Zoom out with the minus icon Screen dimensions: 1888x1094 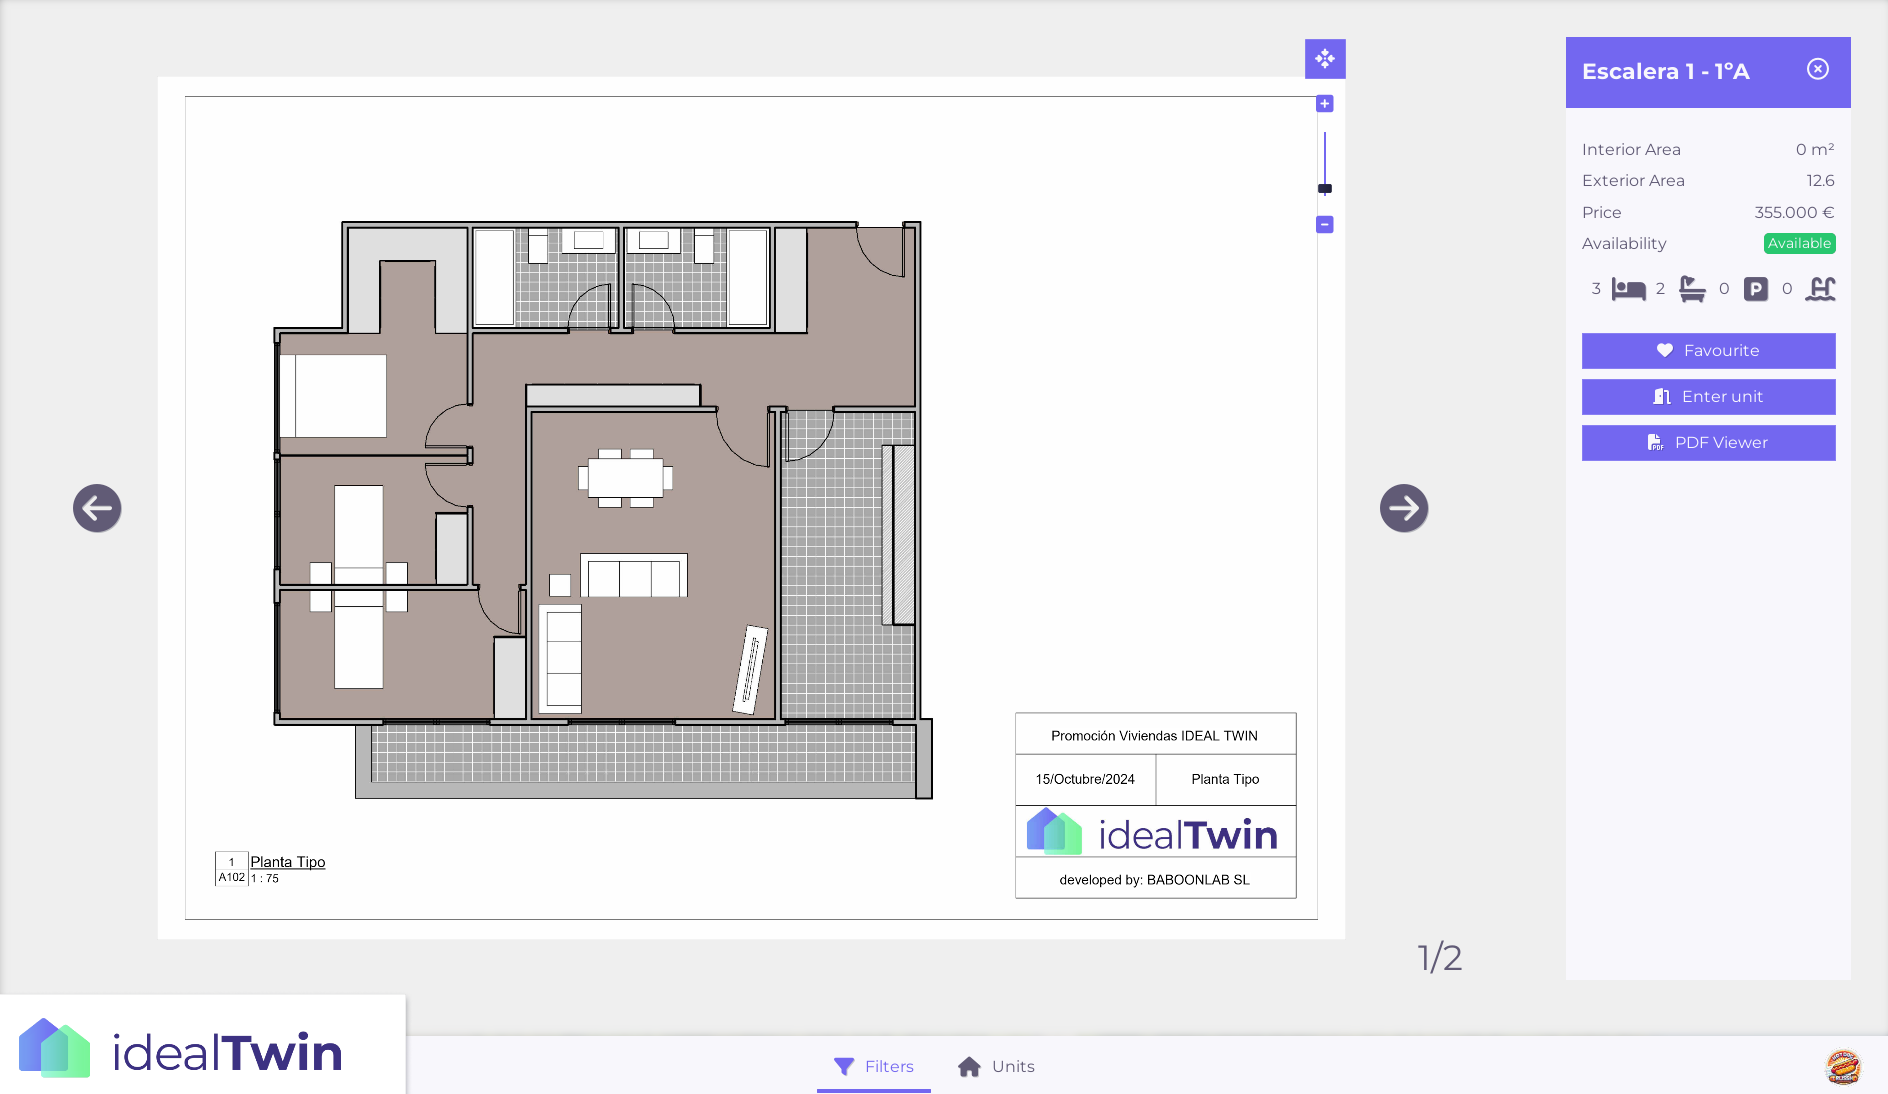(1325, 225)
